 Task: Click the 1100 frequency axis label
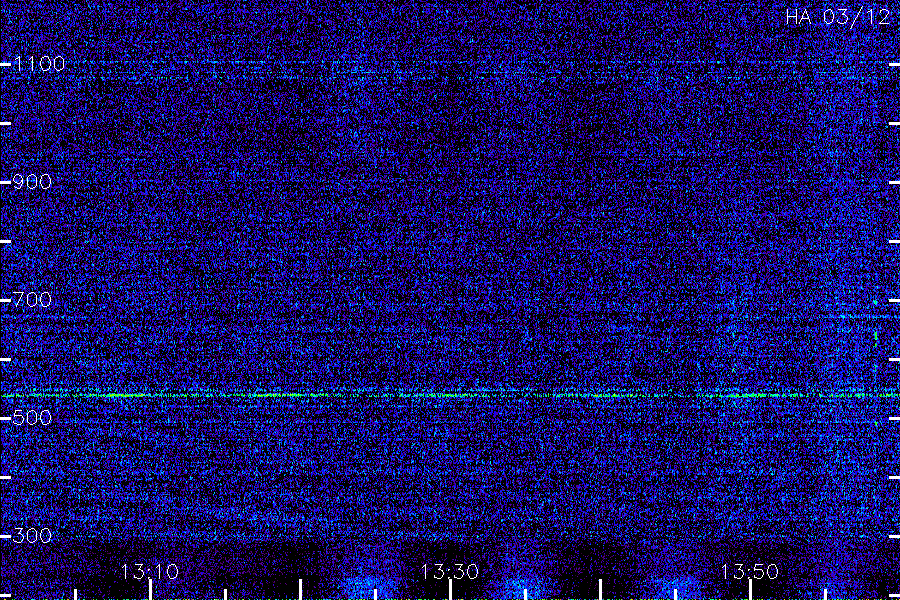click(x=39, y=64)
